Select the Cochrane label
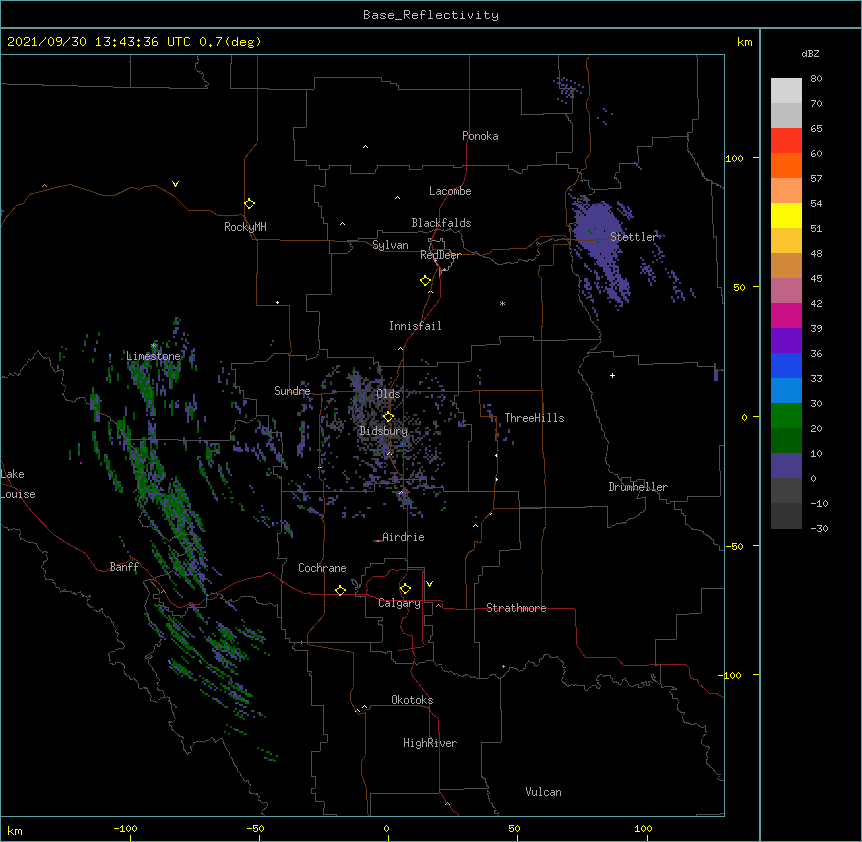The width and height of the screenshot is (862, 842). click(x=322, y=568)
